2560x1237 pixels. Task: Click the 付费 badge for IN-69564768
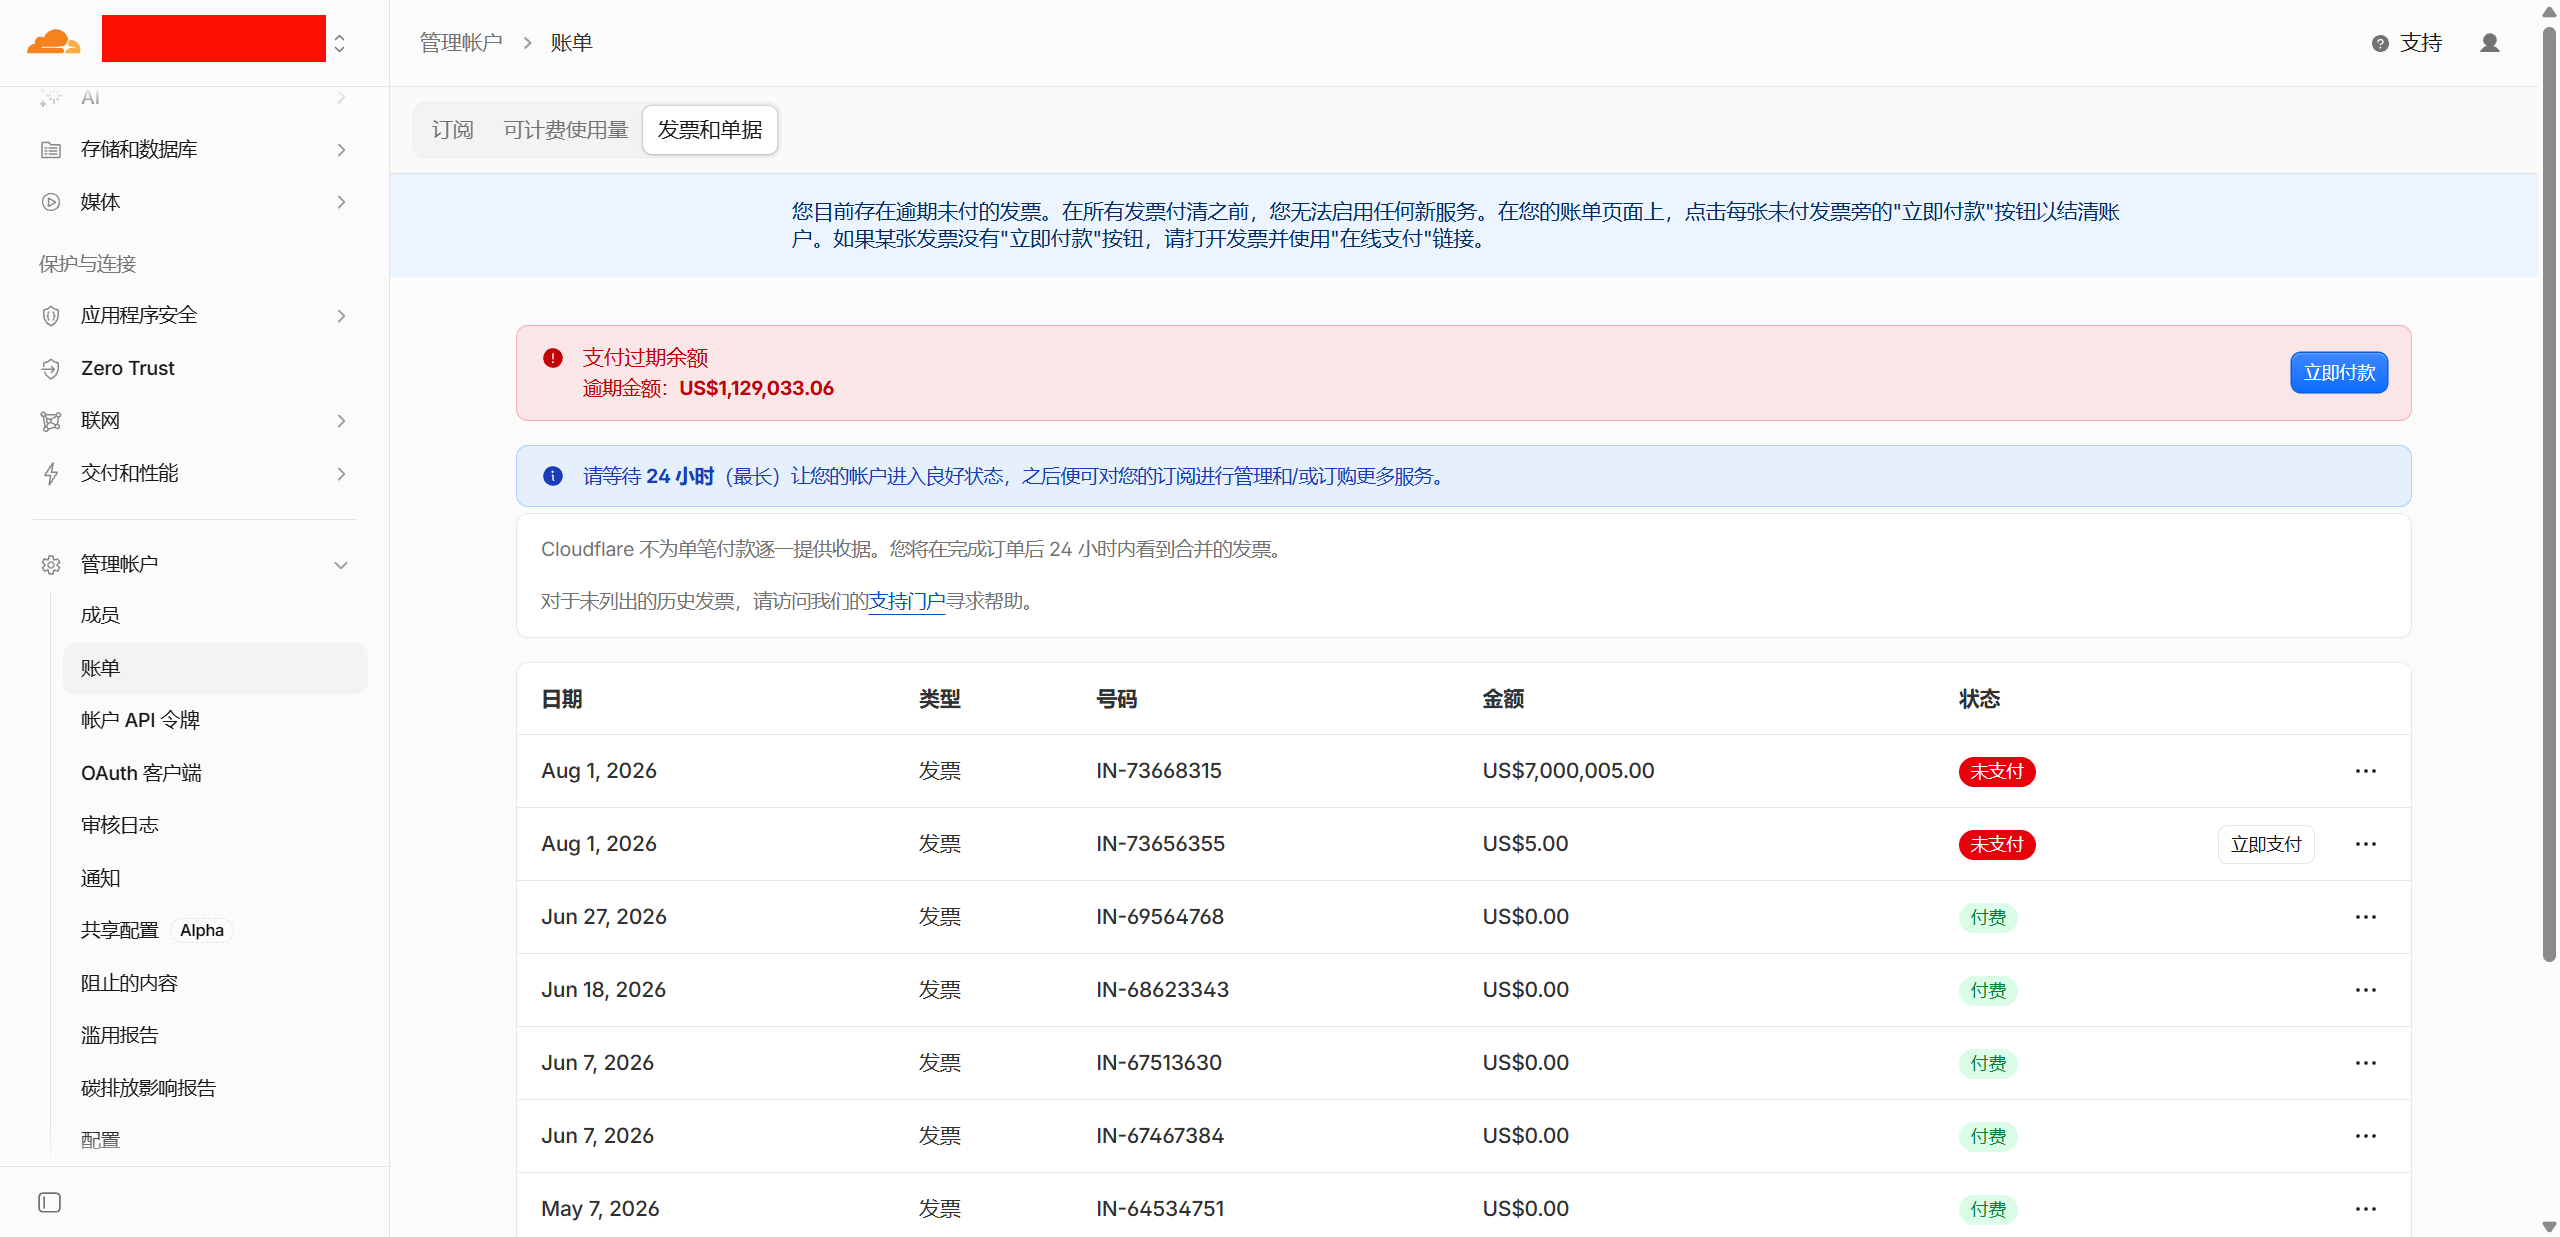tap(1988, 918)
